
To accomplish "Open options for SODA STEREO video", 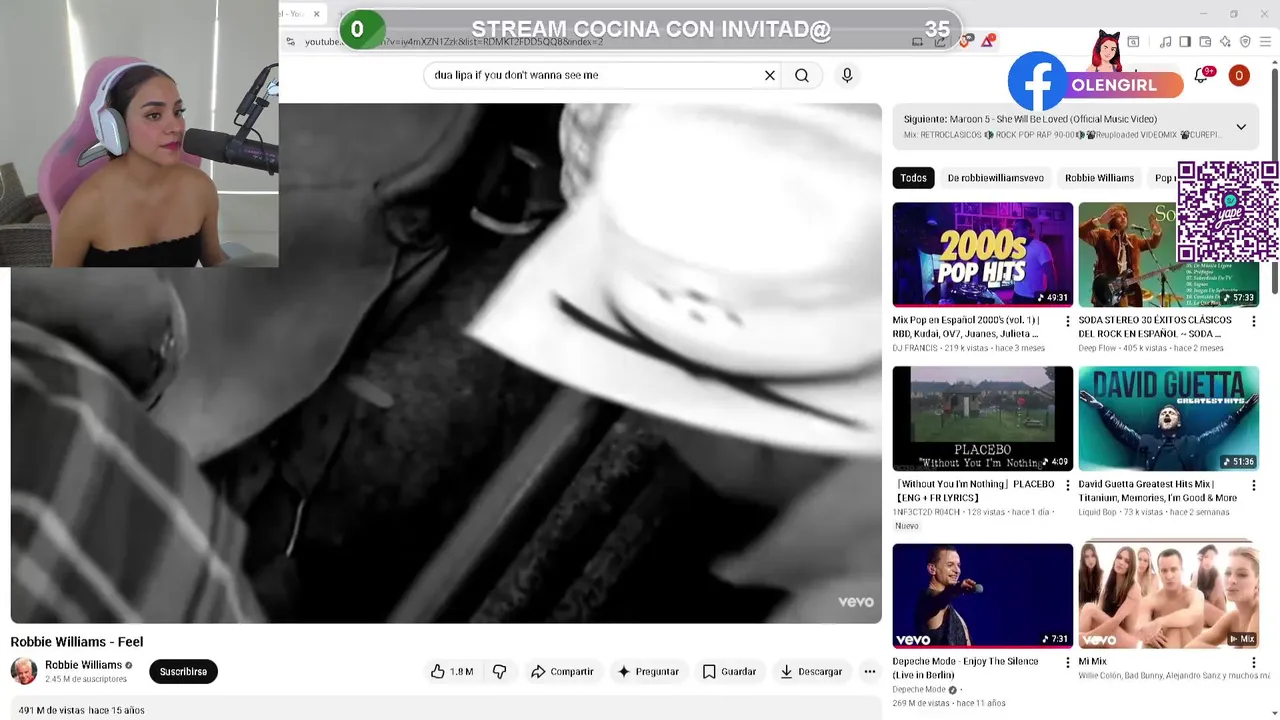I will coord(1253,322).
